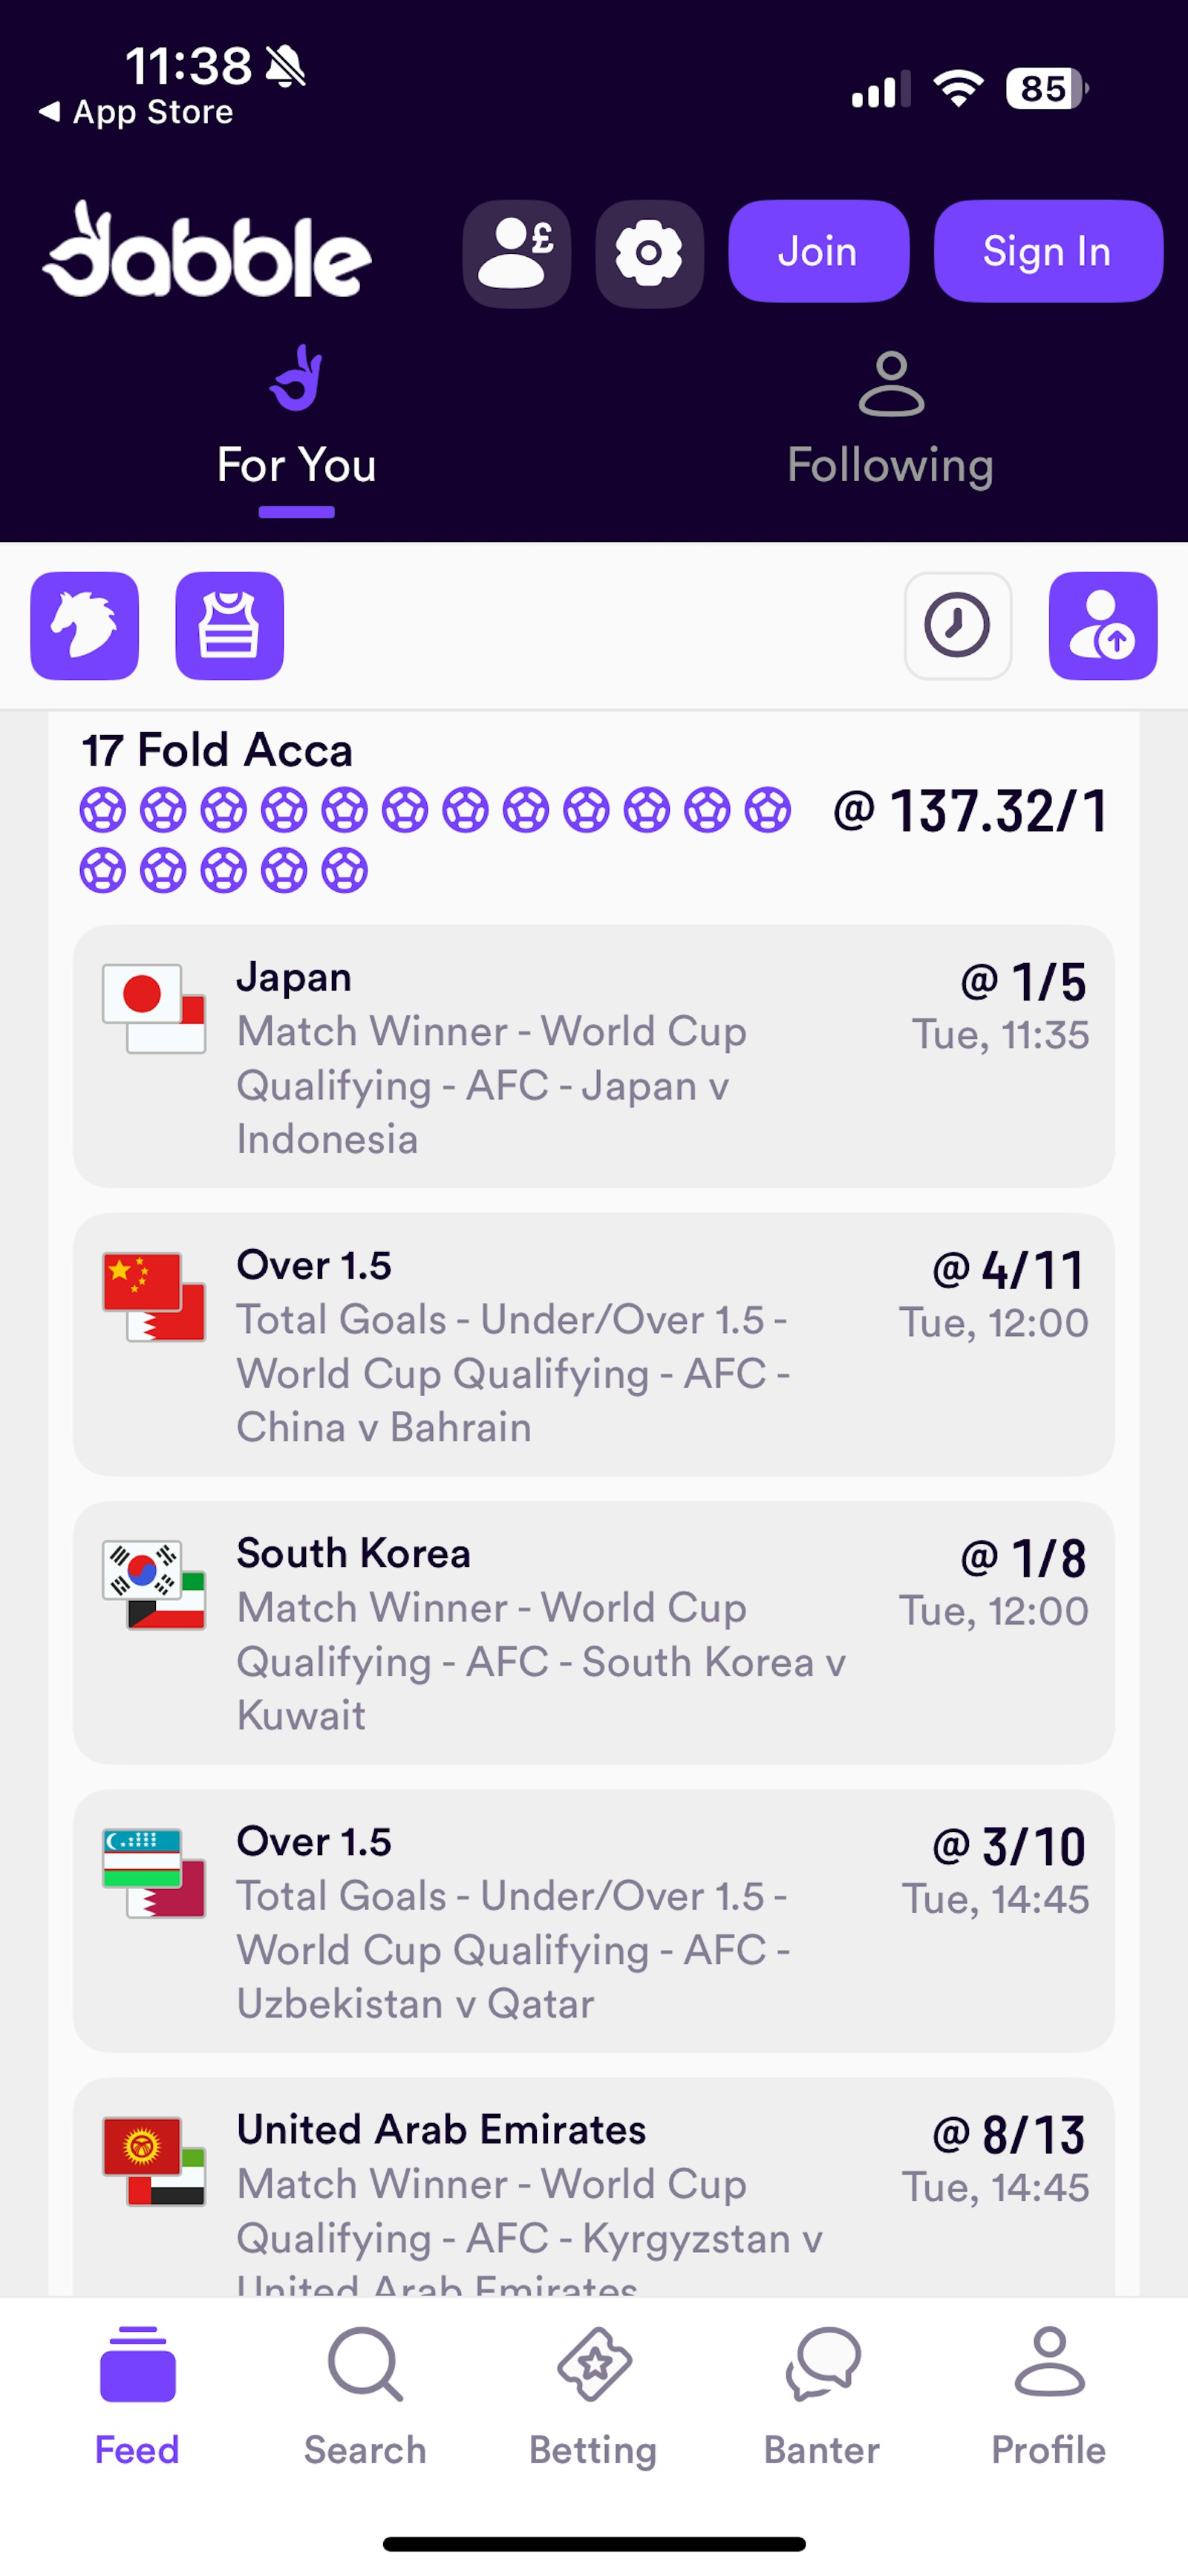Viewport: 1188px width, 2576px height.
Task: Tap the Dabble logo
Action: pos(207,251)
